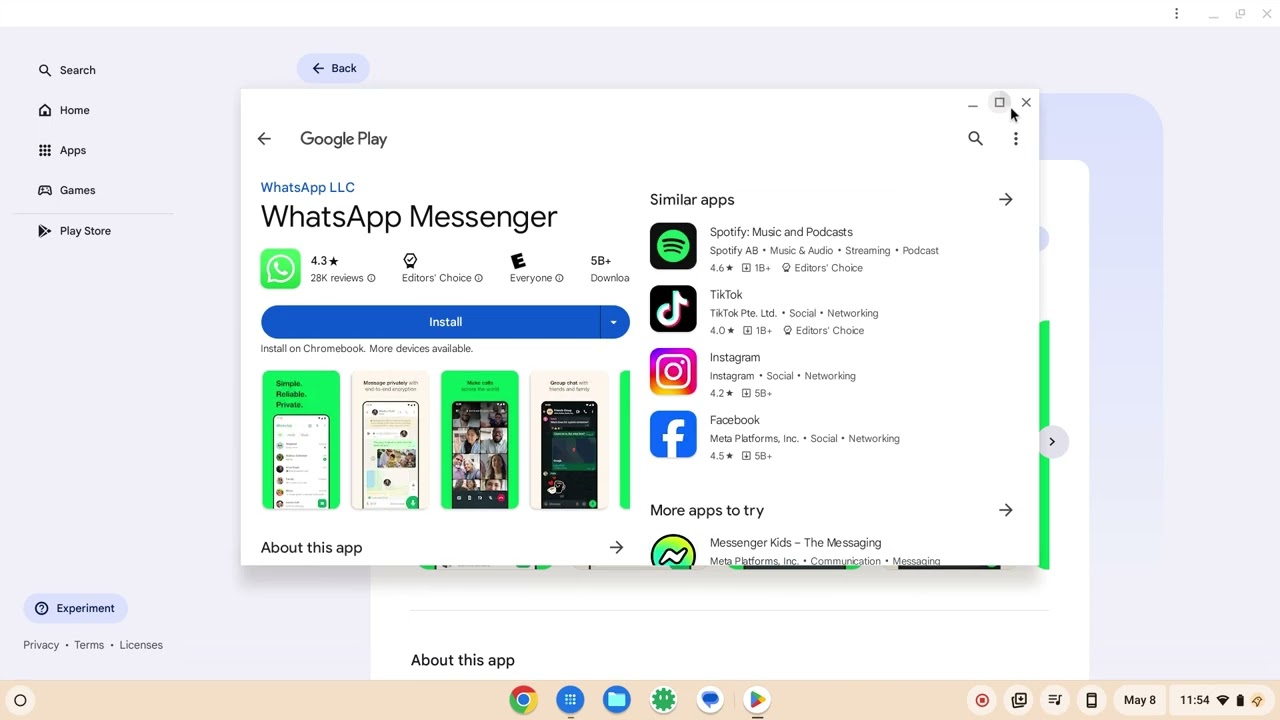Select Apps in left sidebar

(x=62, y=150)
